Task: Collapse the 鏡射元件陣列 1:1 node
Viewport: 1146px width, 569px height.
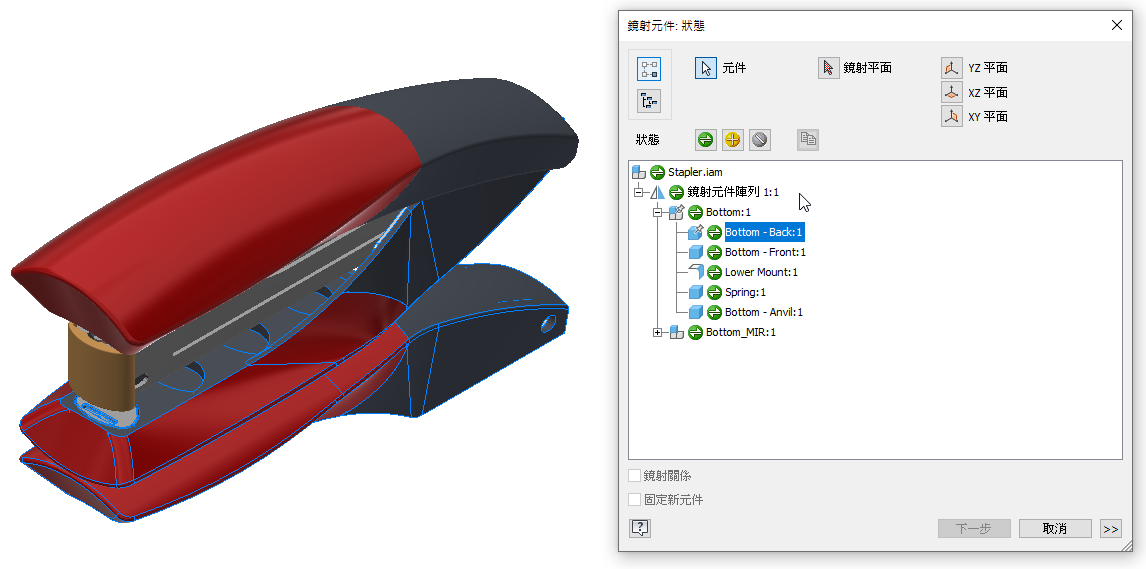Action: coord(639,192)
